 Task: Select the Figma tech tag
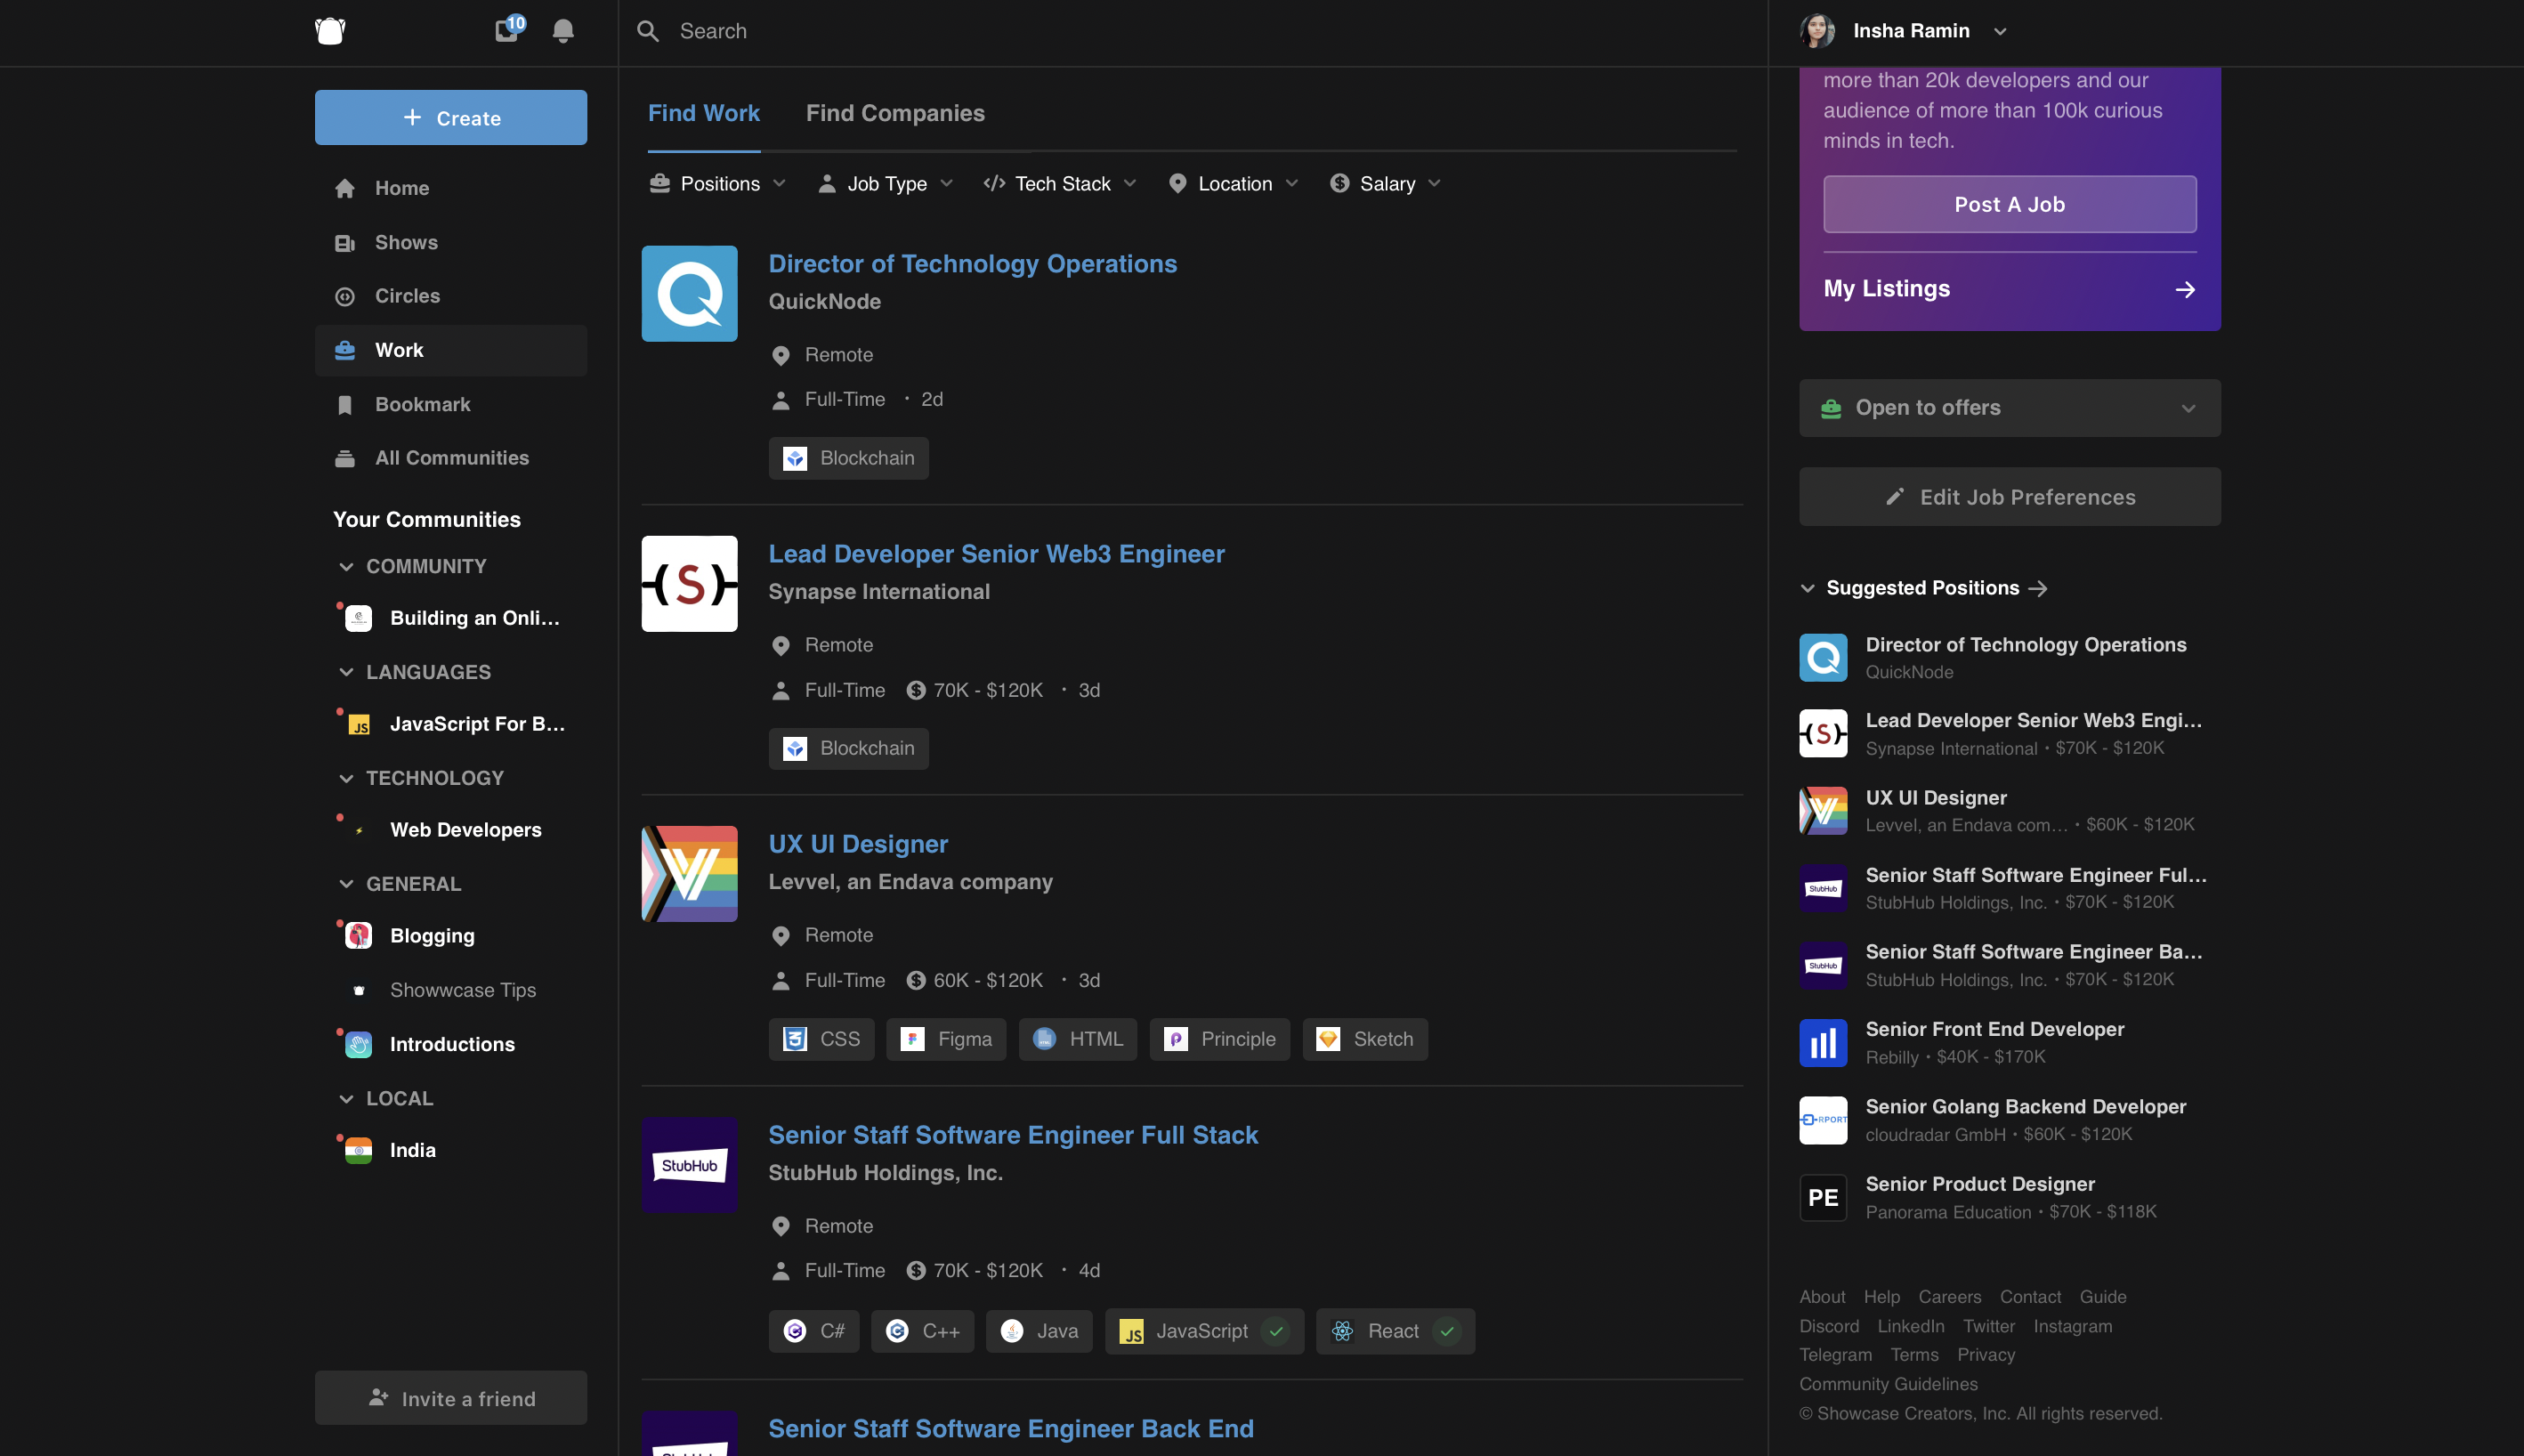946,1040
